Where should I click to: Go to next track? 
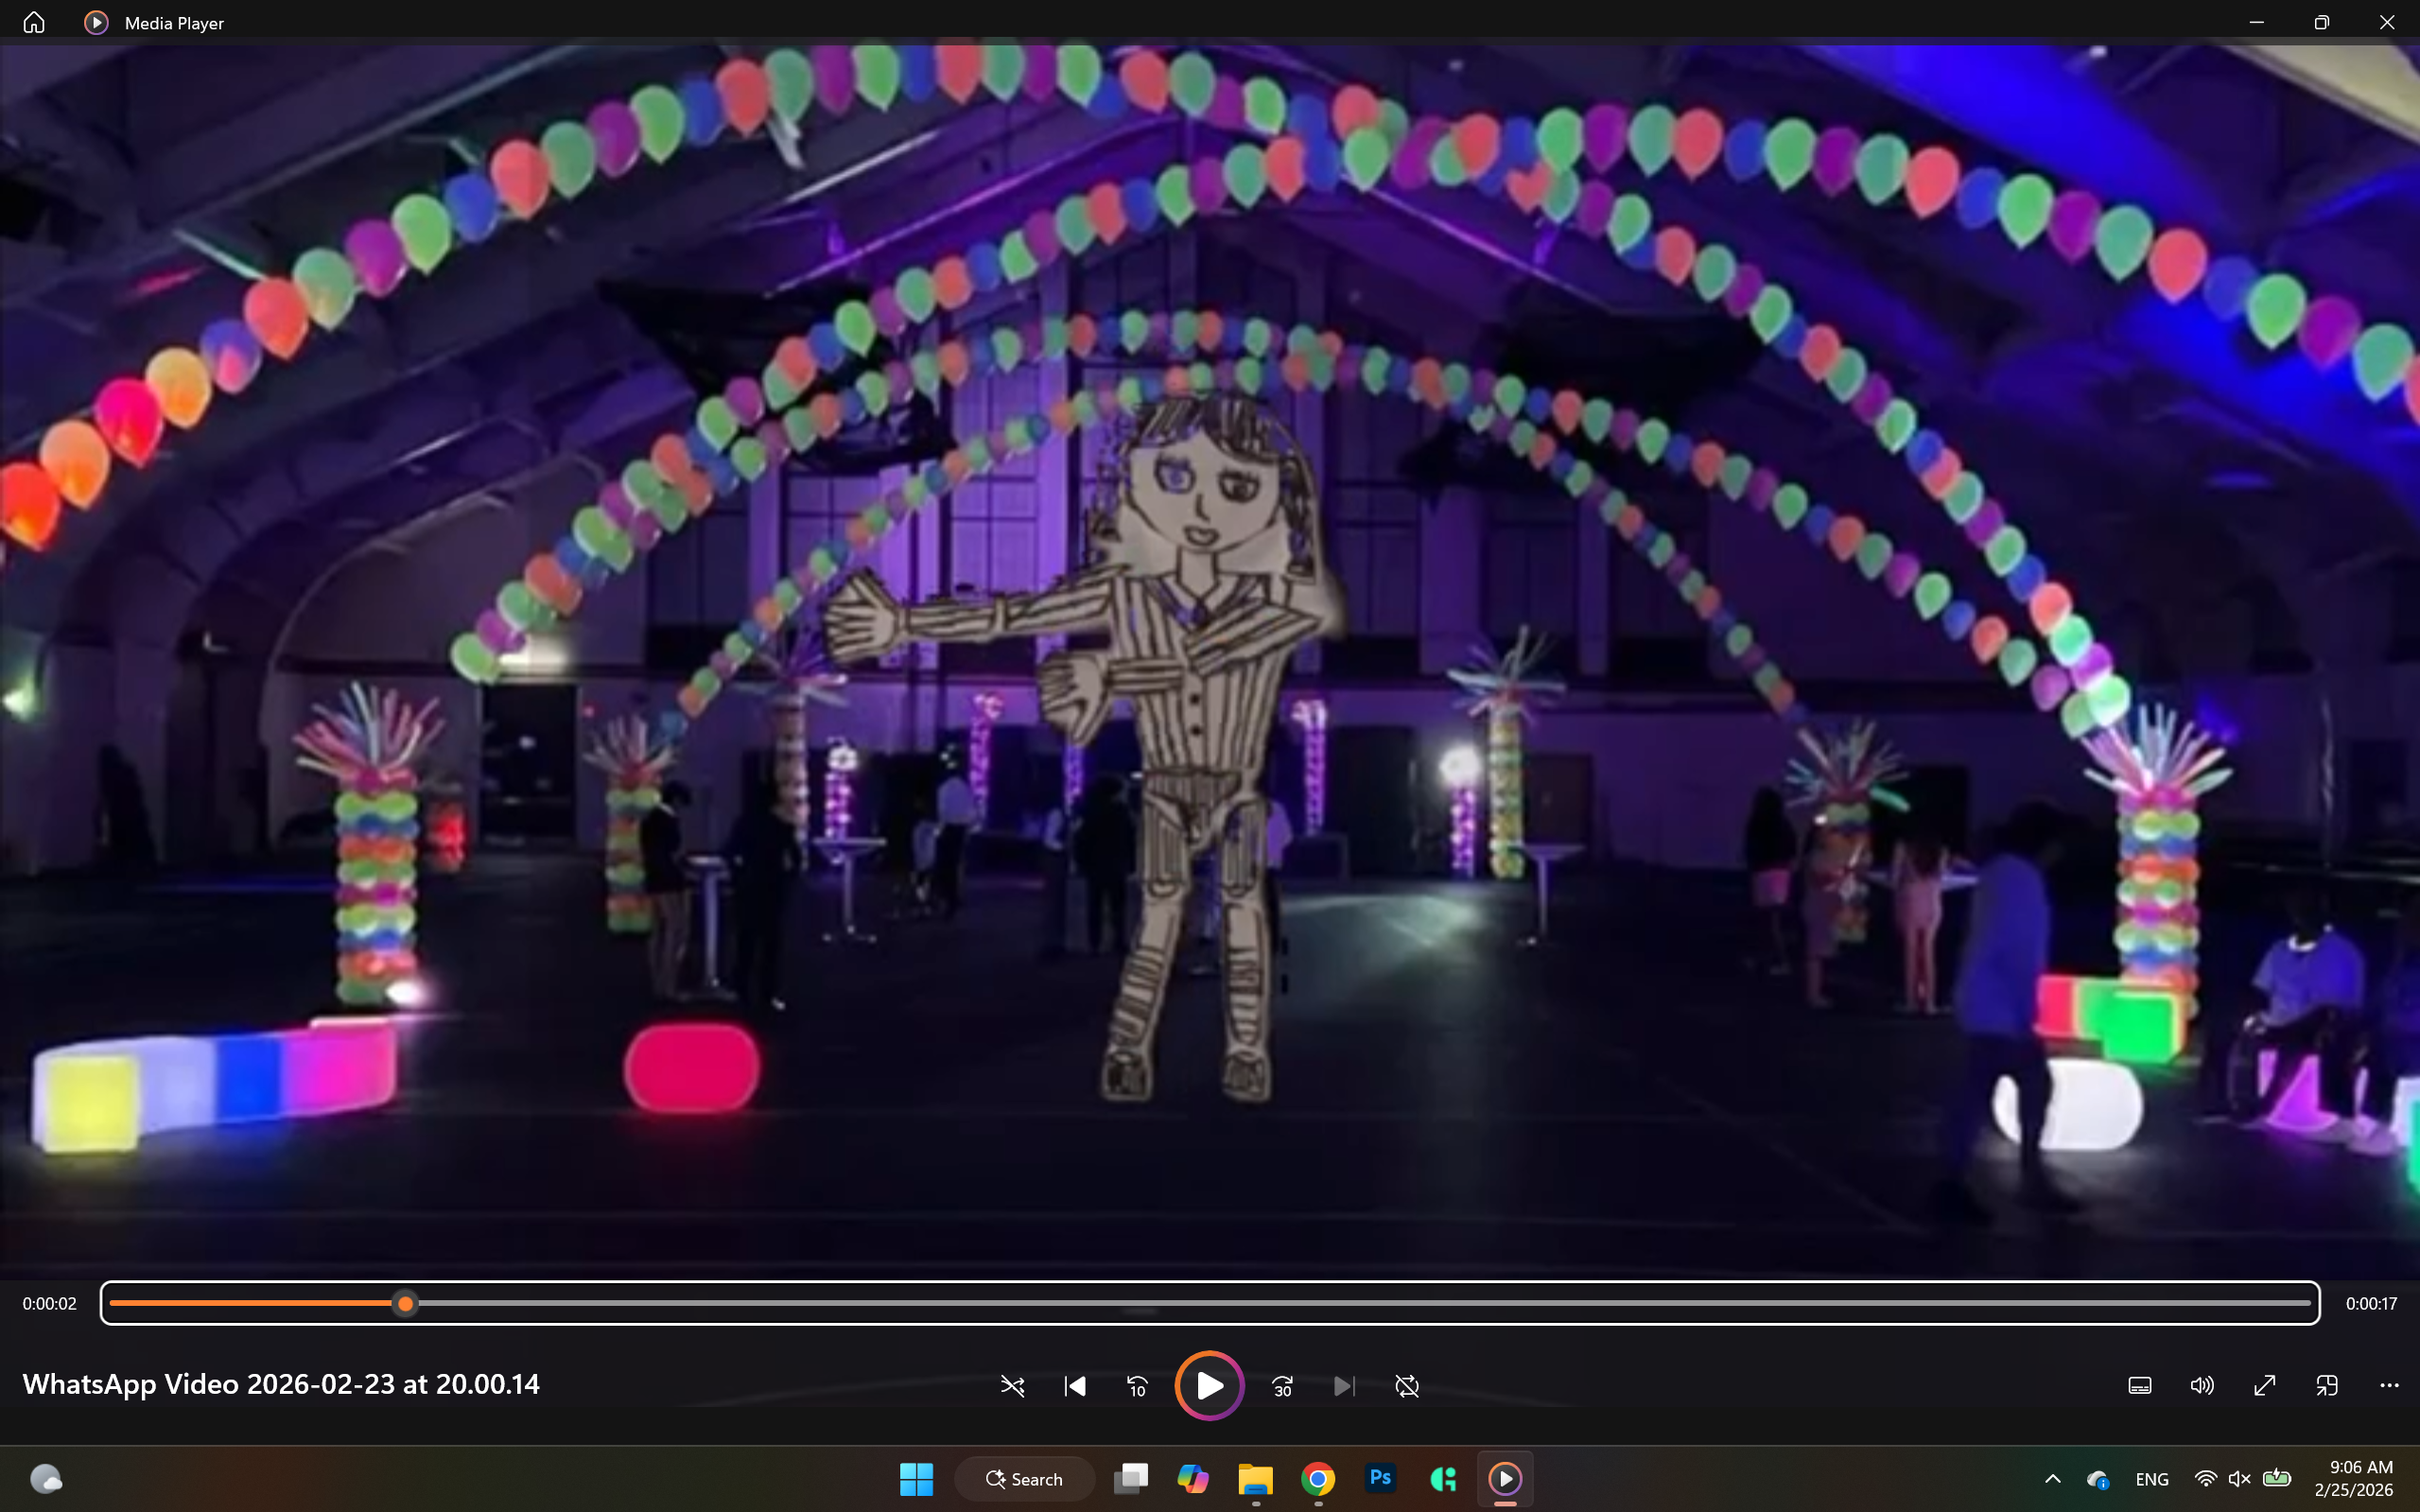click(1344, 1386)
